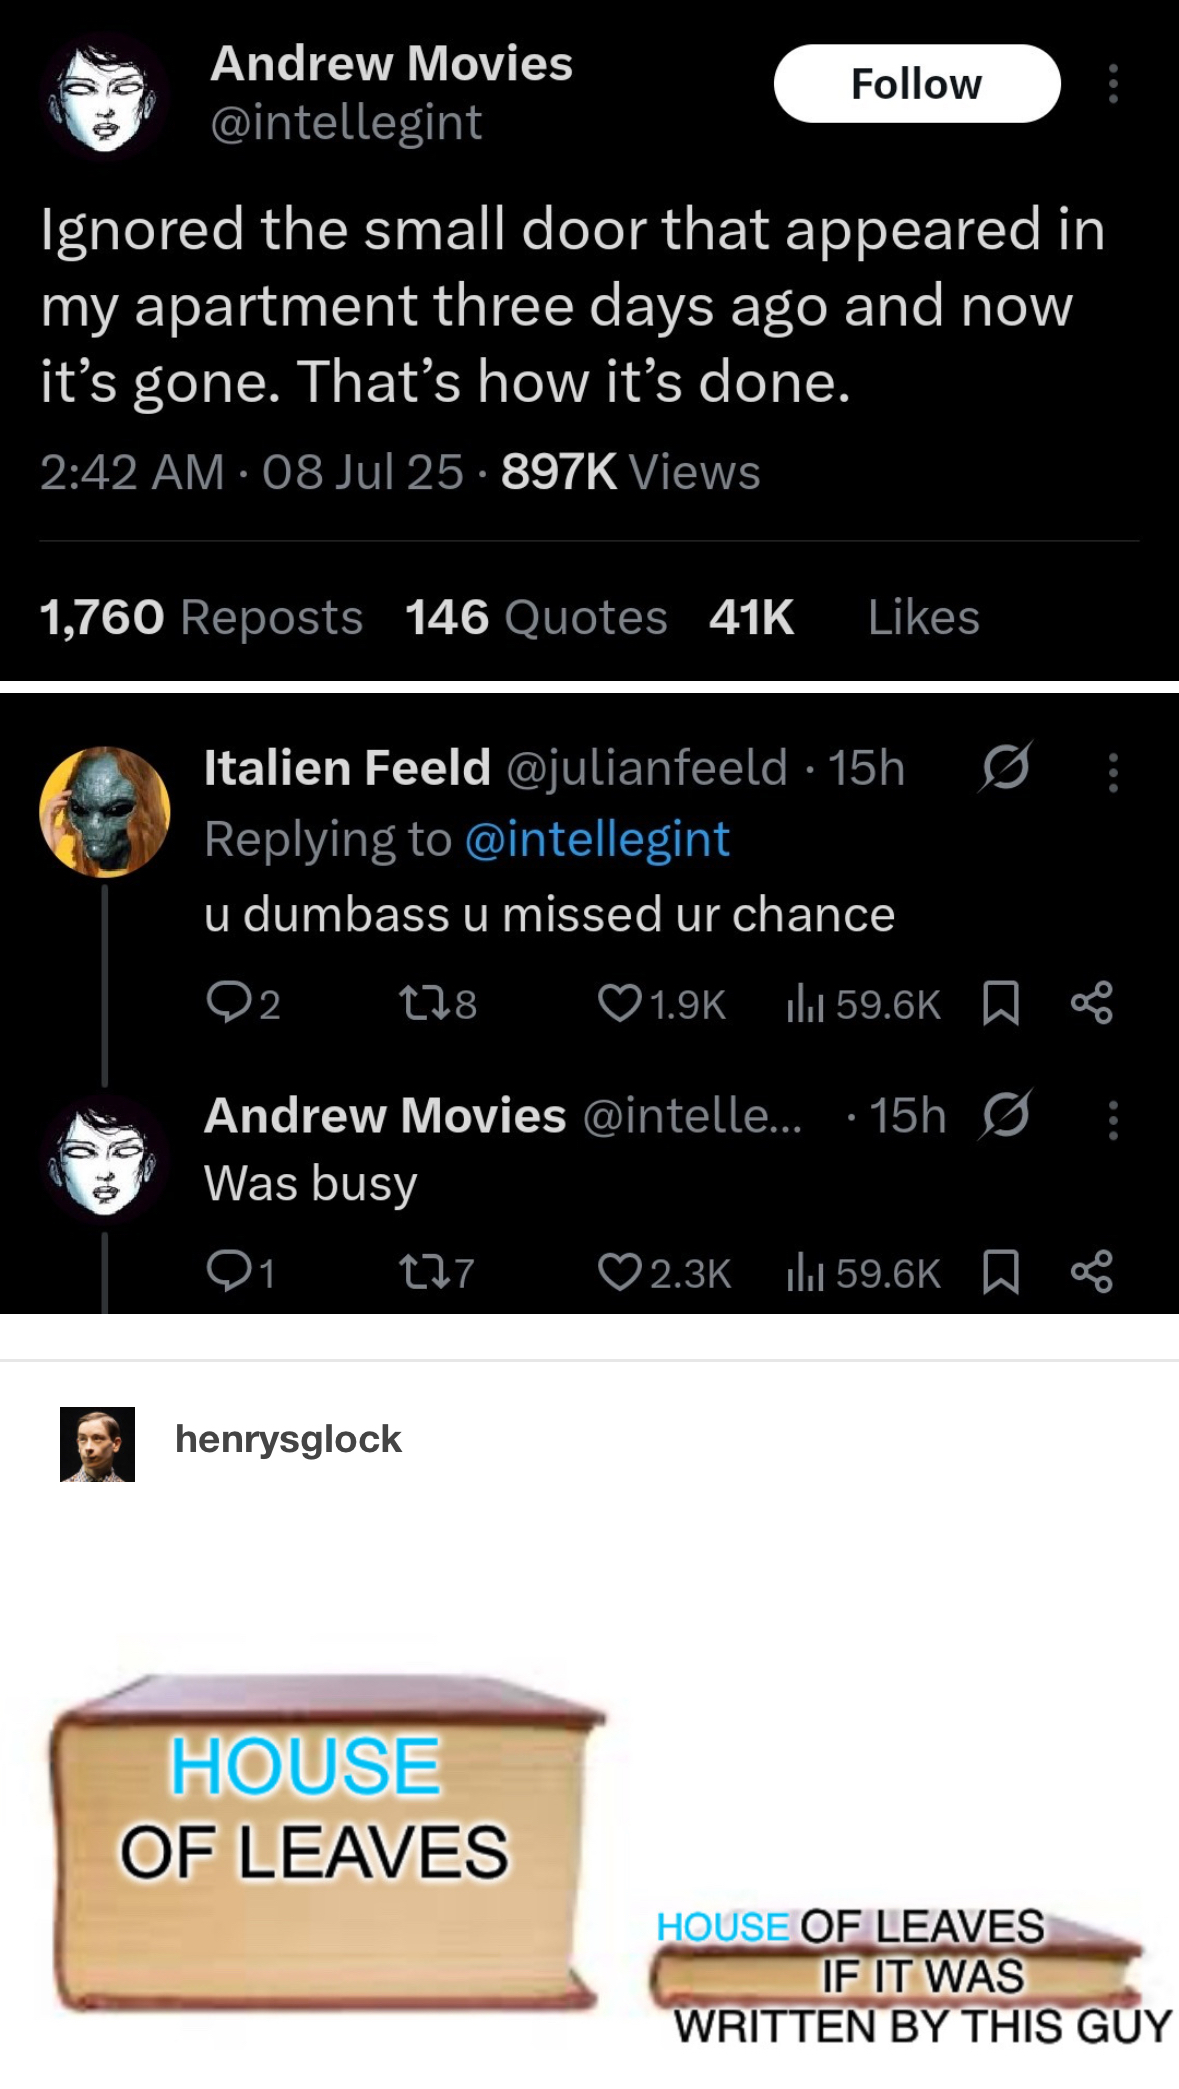This screenshot has height=2089, width=1179.
Task: Reply to the 'Was busy' tweet
Action: (227, 1272)
